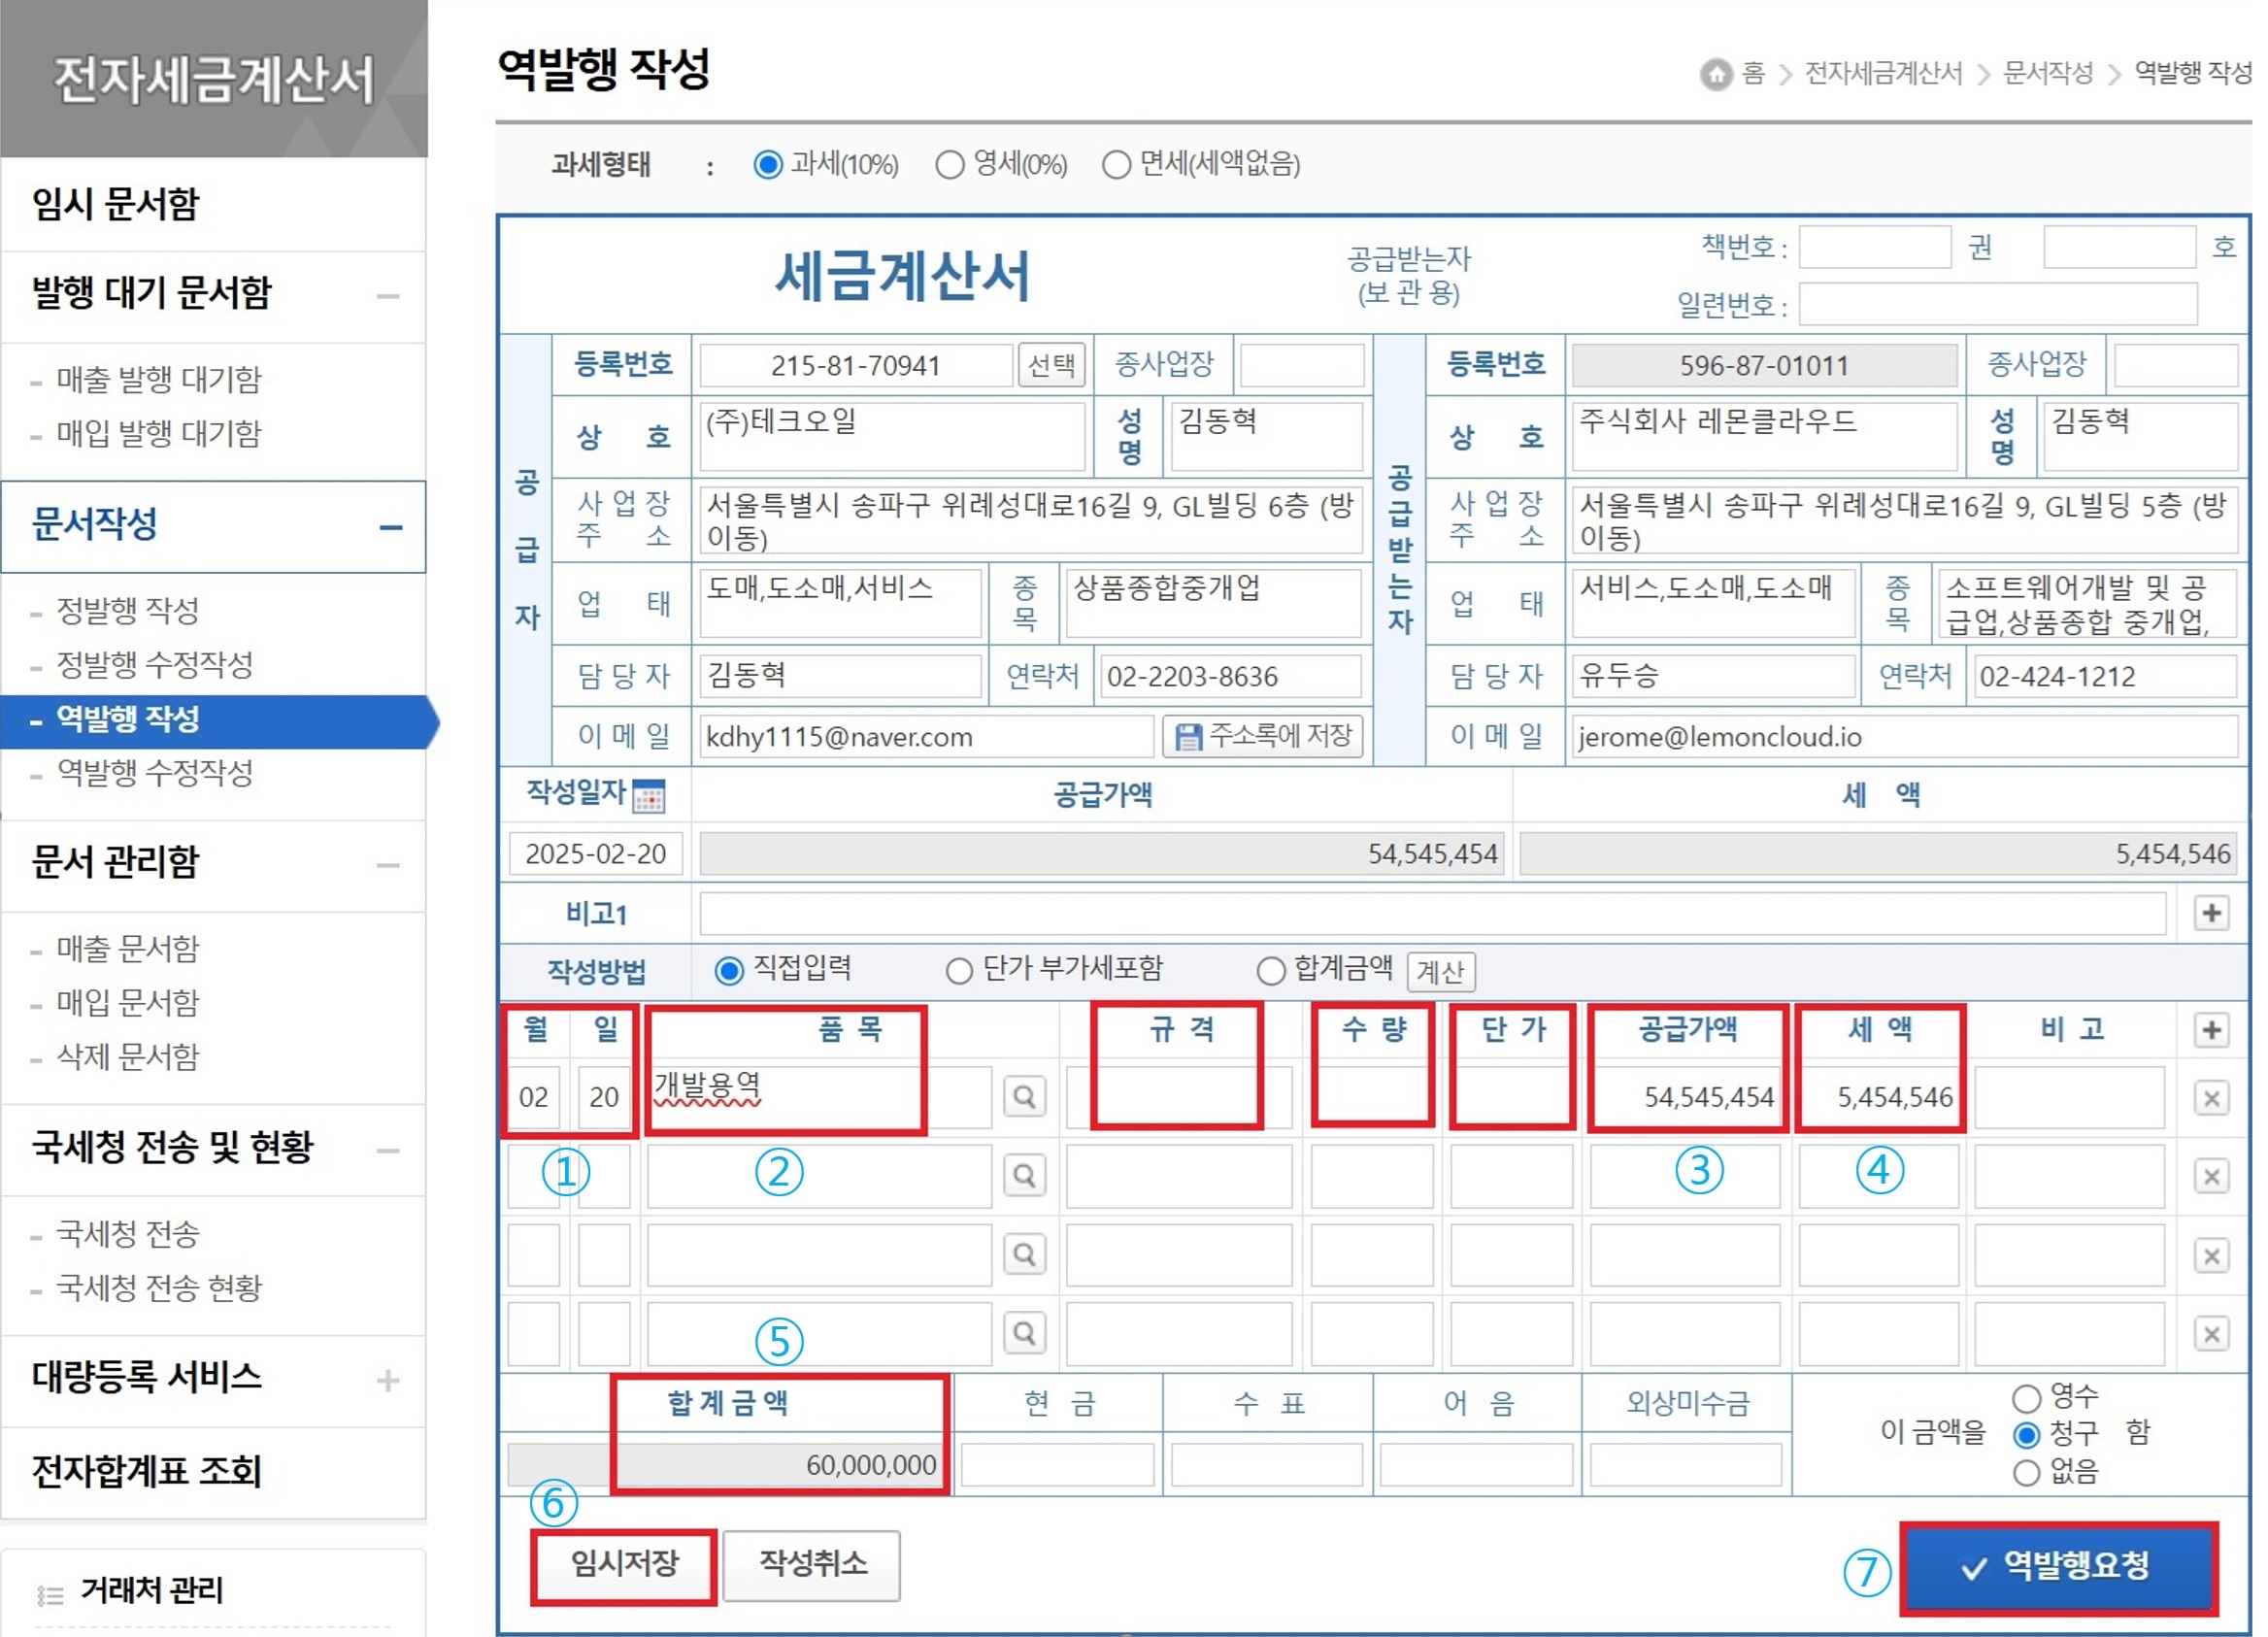Click 품목 field containing 개발용역
This screenshot has height=1637, width=2268.
tap(819, 1097)
